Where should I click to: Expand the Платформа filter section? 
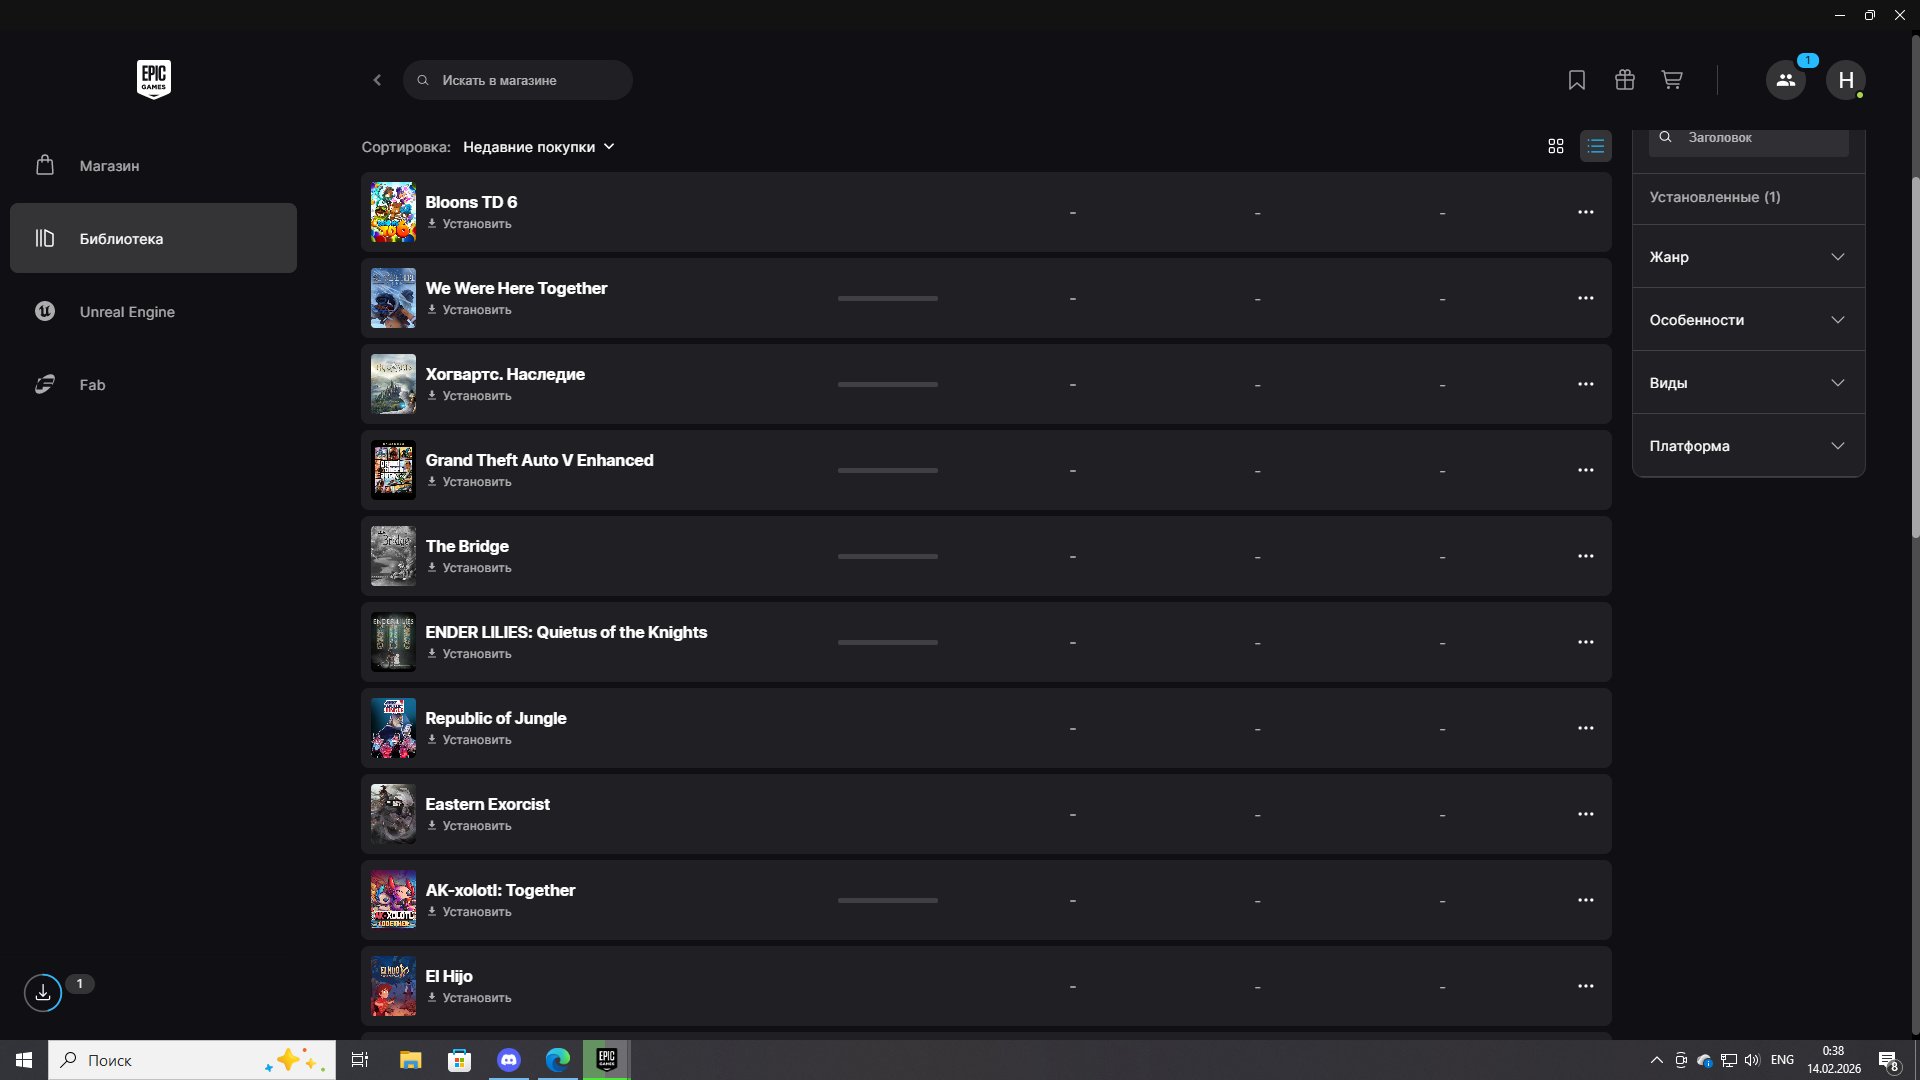1748,446
